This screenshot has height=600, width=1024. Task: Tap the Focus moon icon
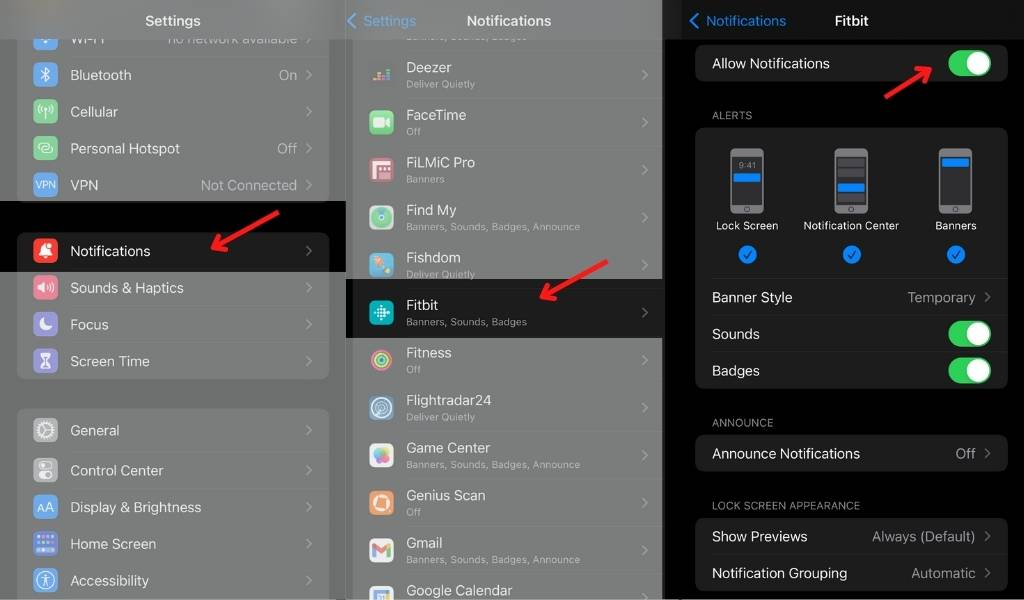[45, 324]
